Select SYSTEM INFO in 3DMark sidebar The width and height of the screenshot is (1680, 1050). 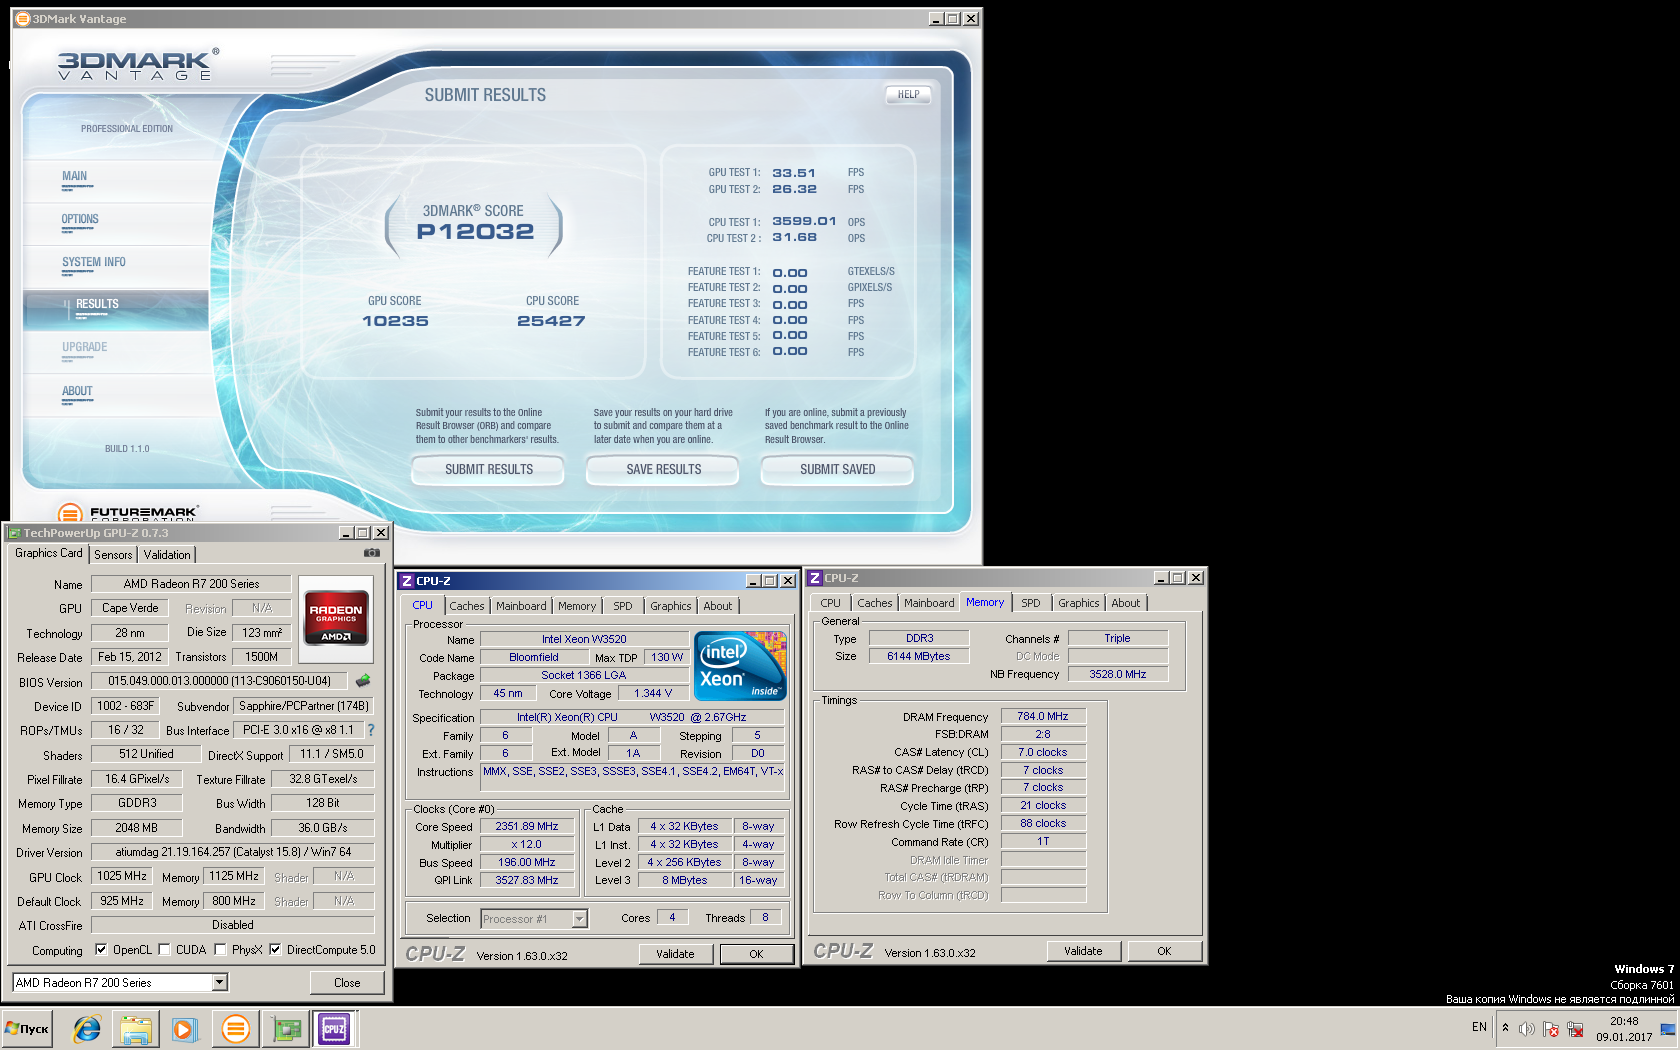pos(94,262)
